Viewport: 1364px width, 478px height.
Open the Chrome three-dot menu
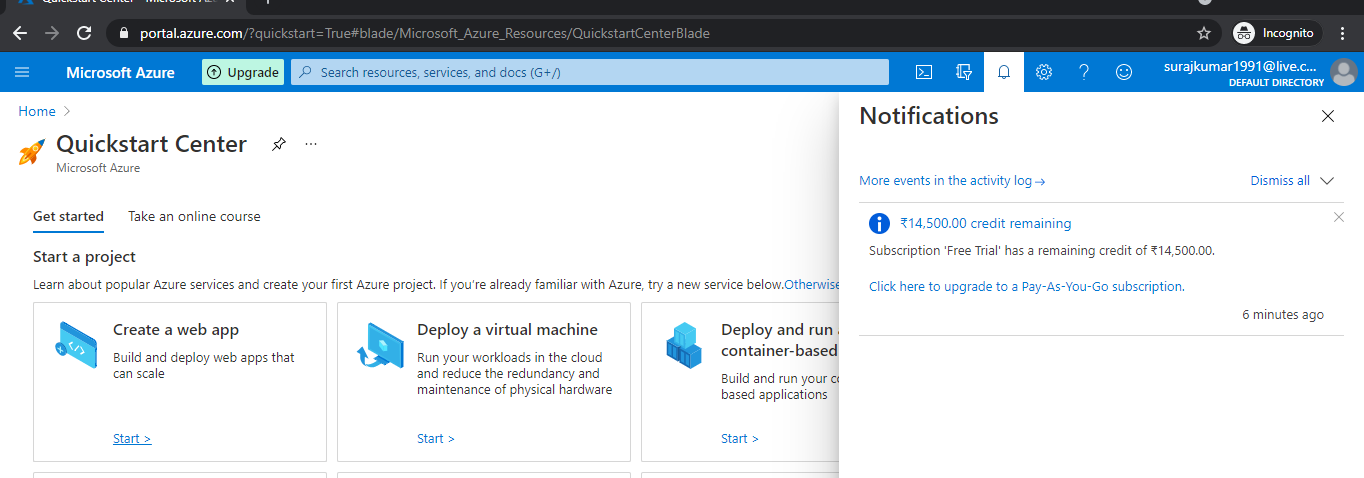click(x=1343, y=33)
